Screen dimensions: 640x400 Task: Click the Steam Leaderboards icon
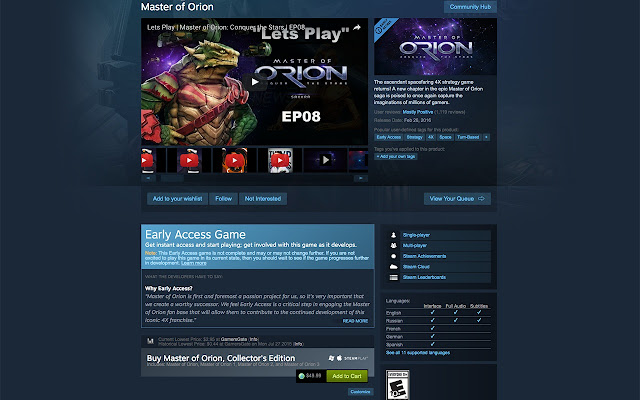393,277
